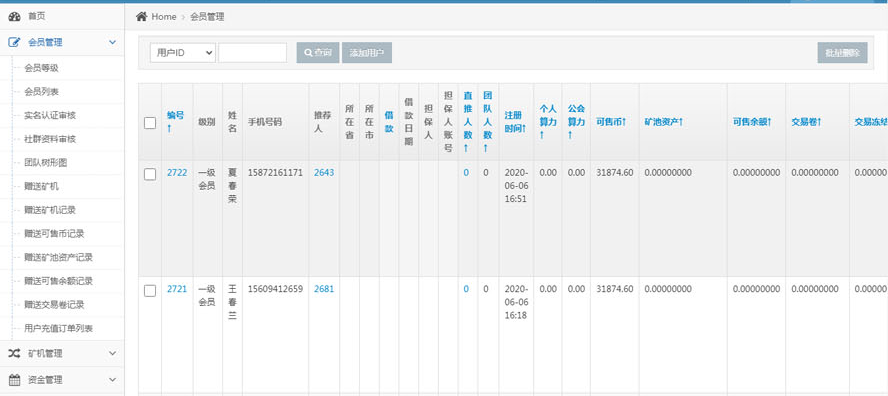Open the 用户ID search field dropdown
The image size is (888, 396).
183,53
